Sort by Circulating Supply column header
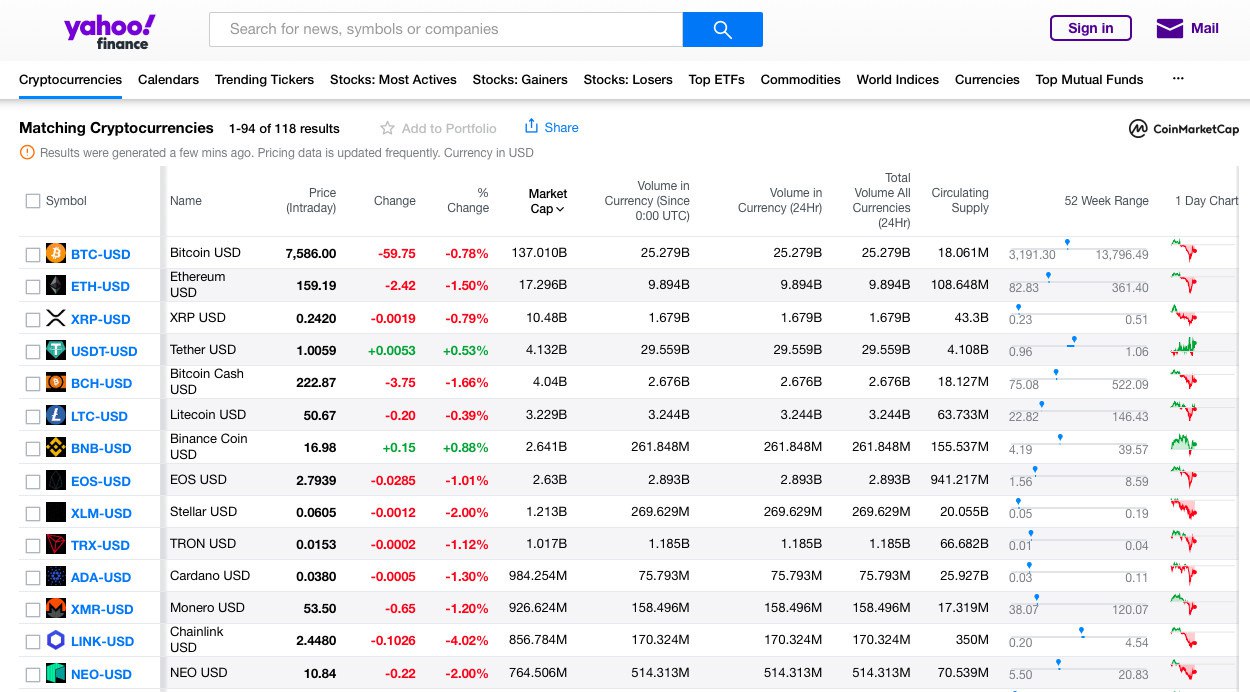1250x692 pixels. click(x=960, y=201)
